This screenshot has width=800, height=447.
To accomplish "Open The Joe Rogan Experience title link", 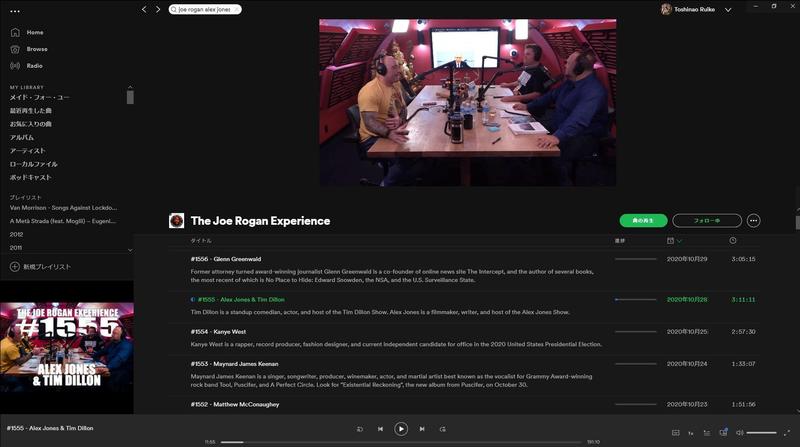I will [260, 221].
